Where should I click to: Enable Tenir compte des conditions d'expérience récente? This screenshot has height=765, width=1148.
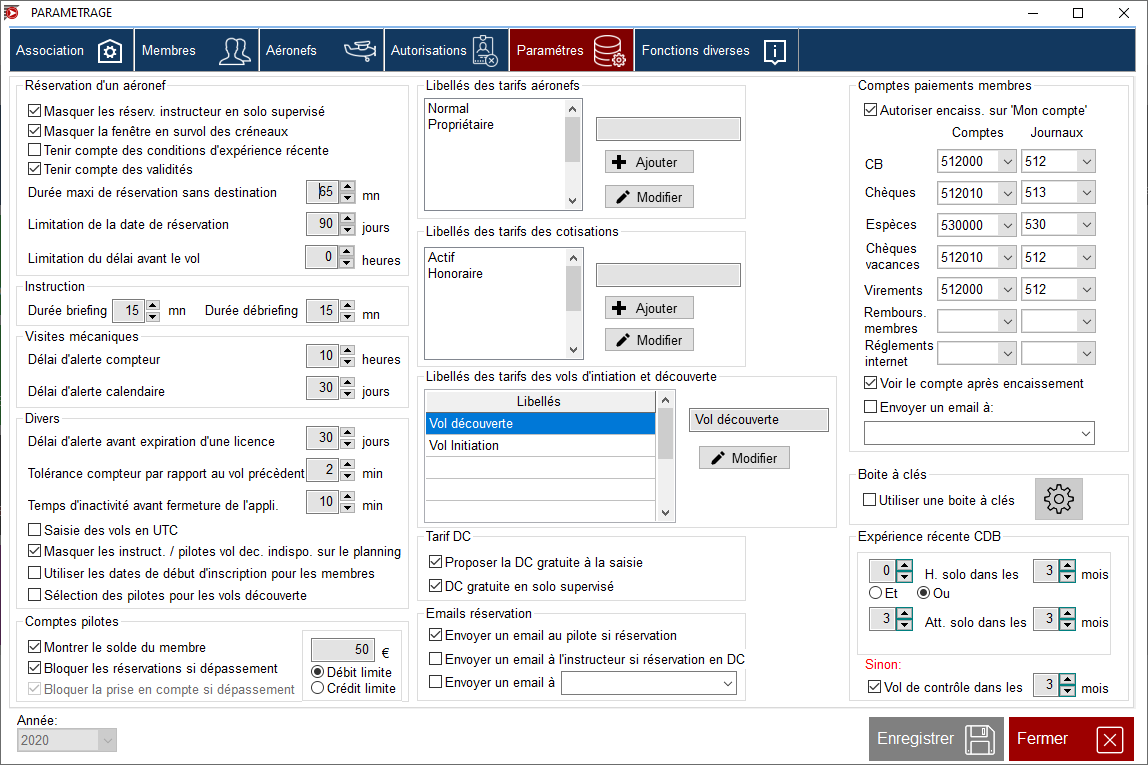[34, 150]
